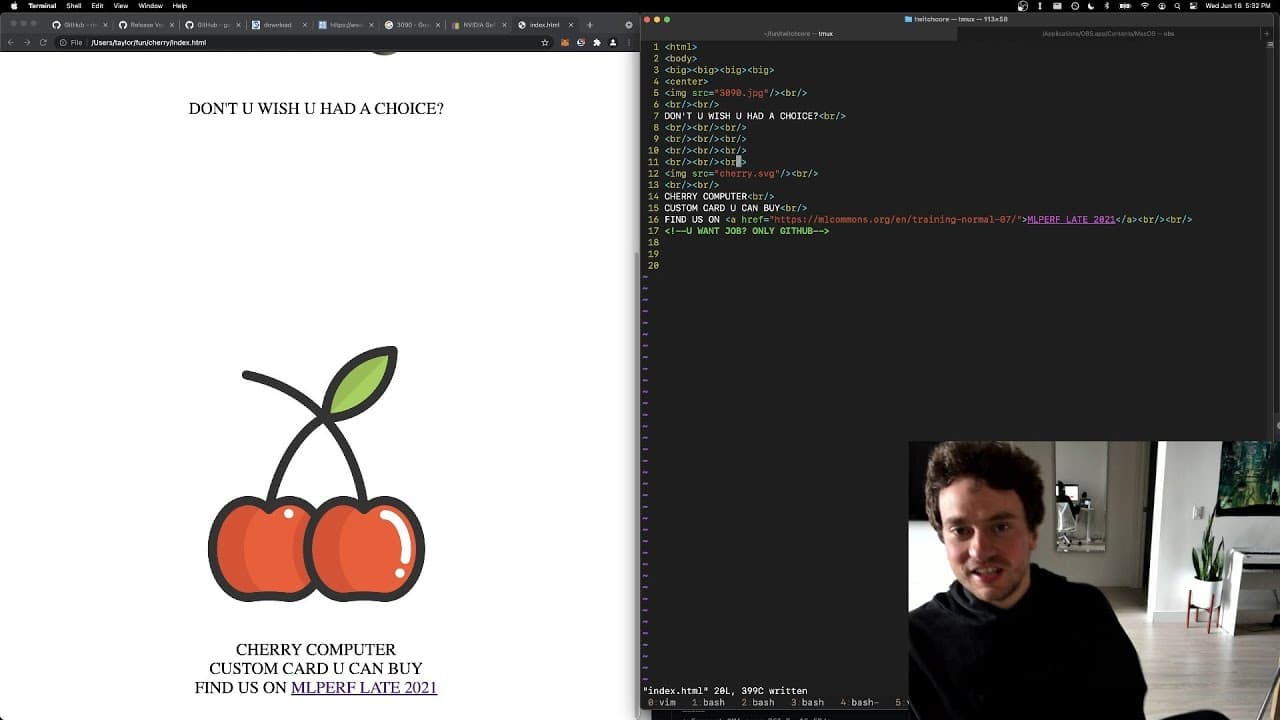Open the browser Extensions puzzle icon
Image resolution: width=1280 pixels, height=720 pixels.
coord(597,43)
